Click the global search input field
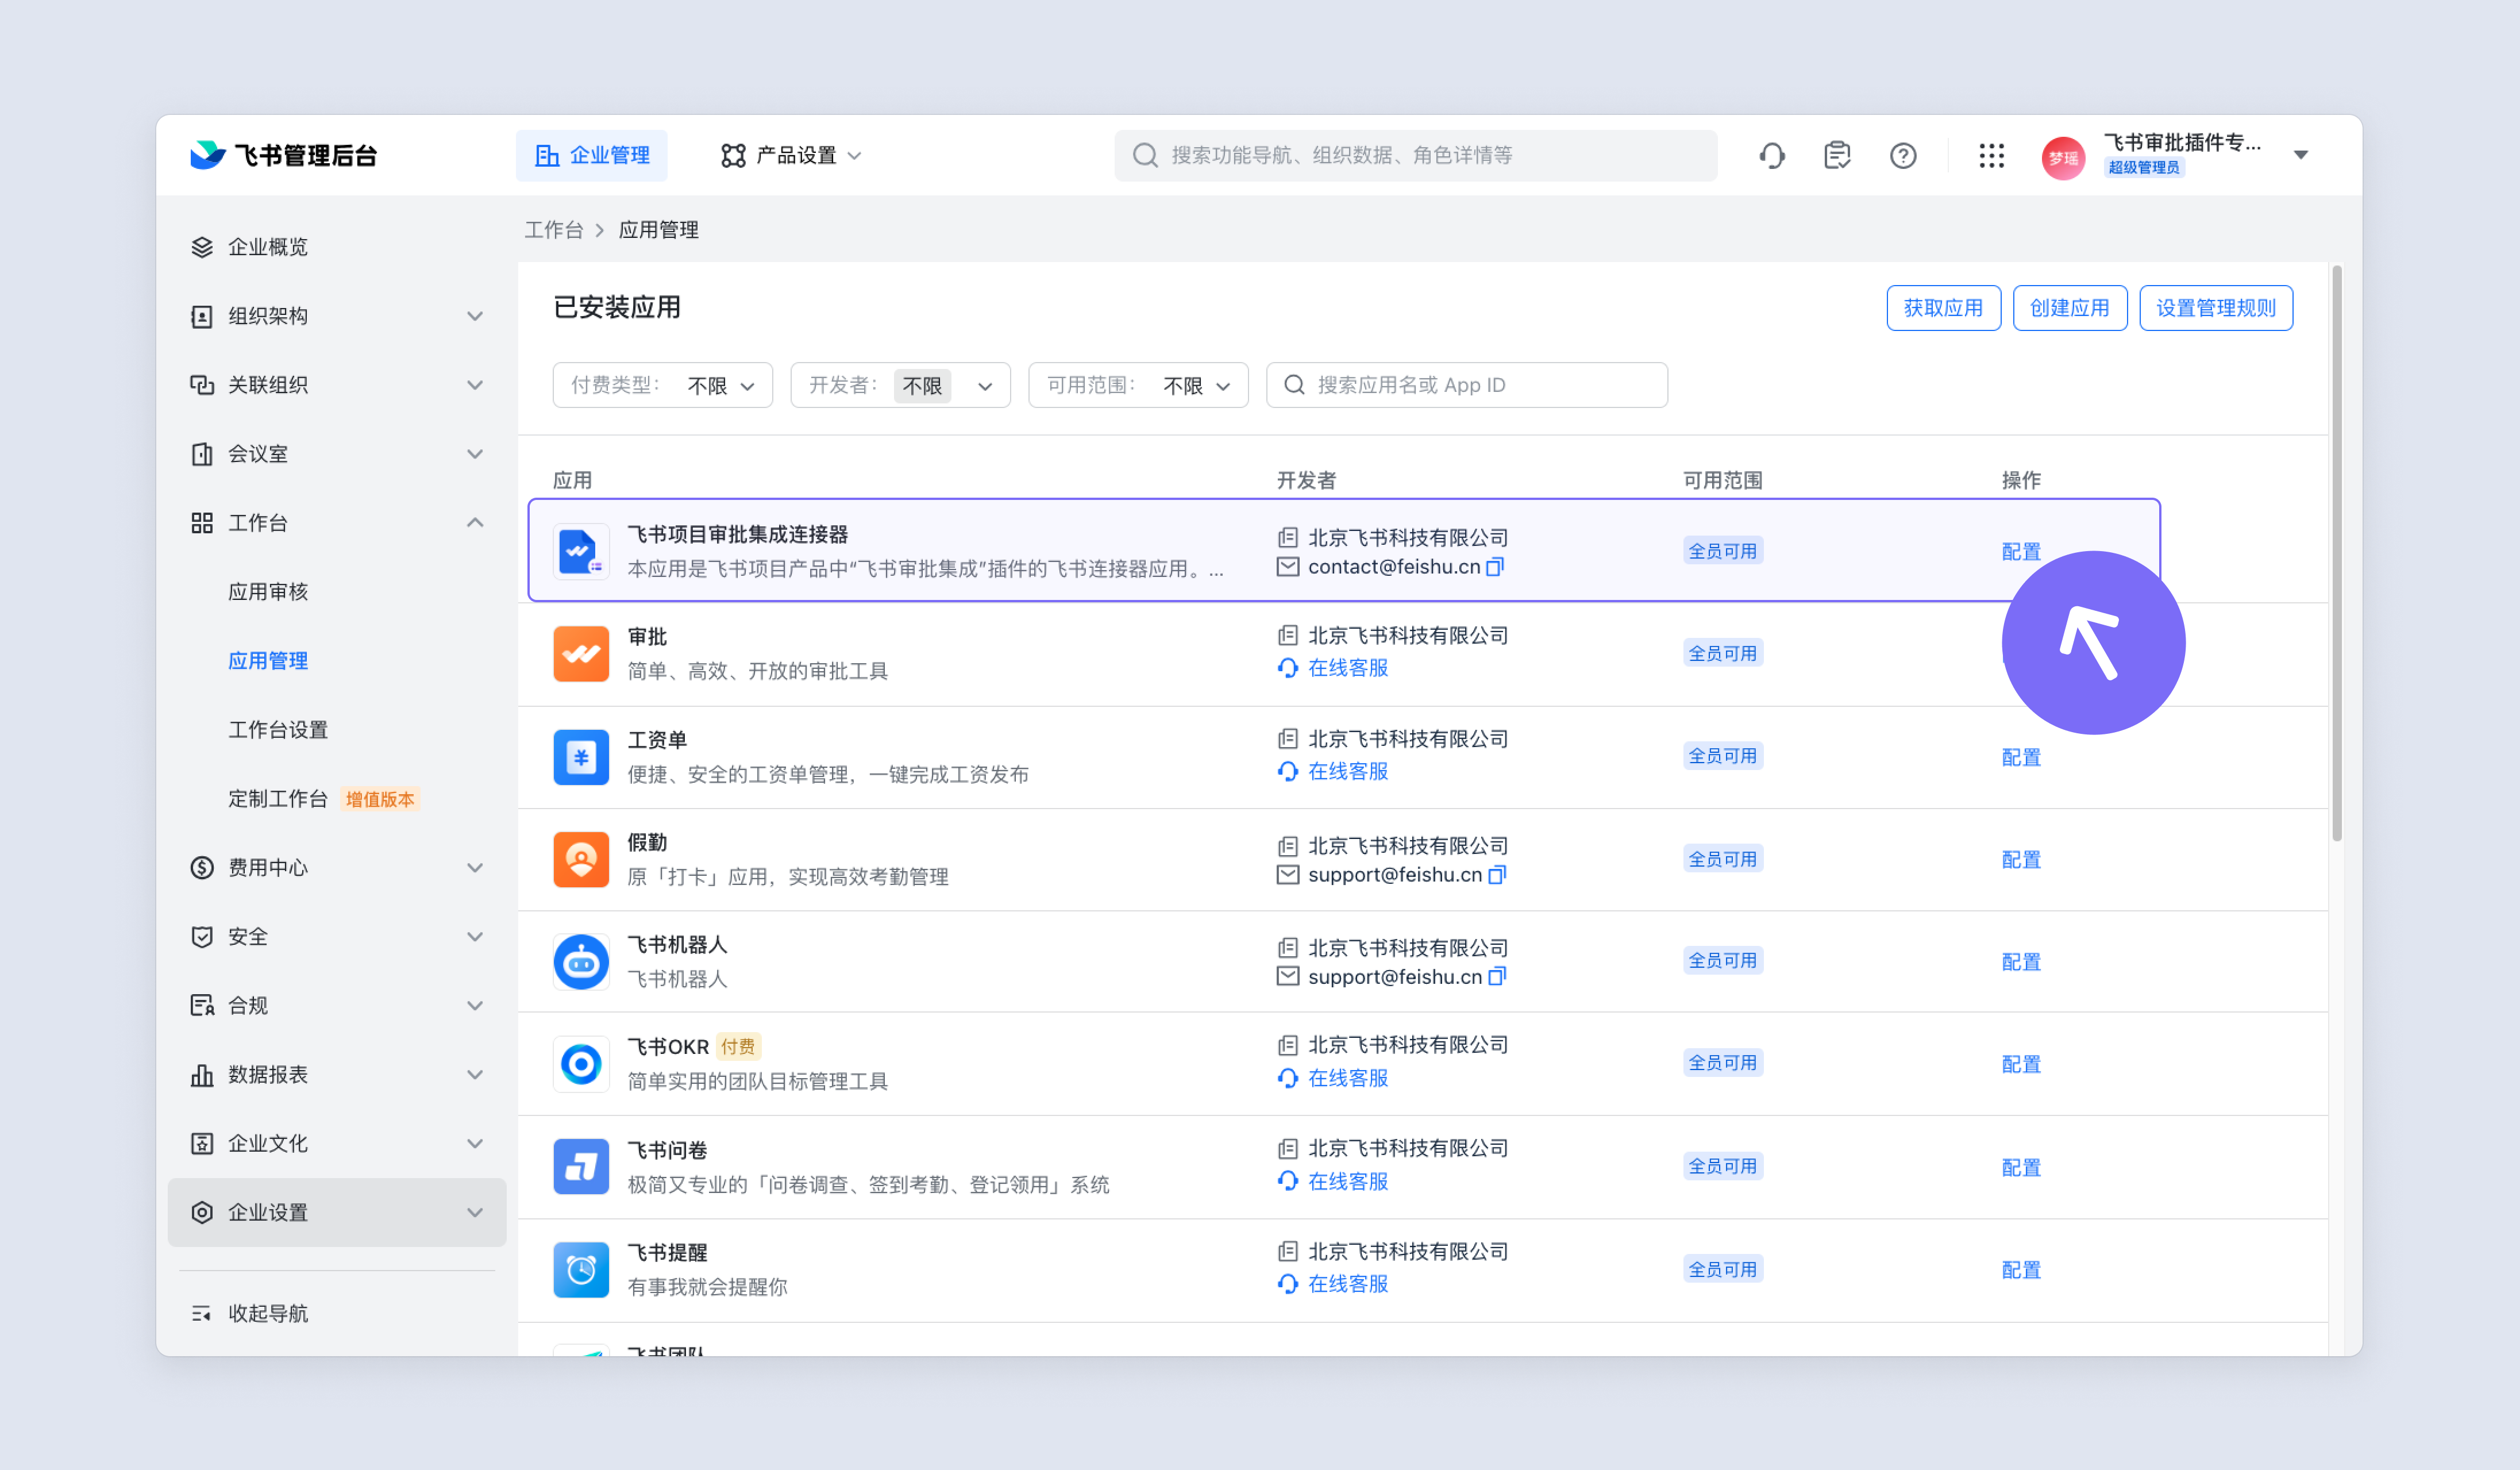Image resolution: width=2520 pixels, height=1470 pixels. tap(1416, 155)
